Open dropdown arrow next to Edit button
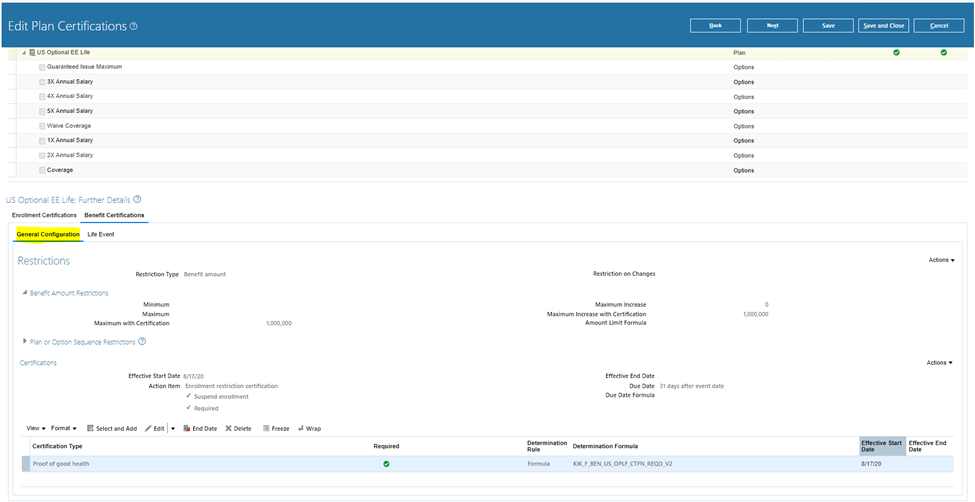The width and height of the screenshot is (975, 502). point(173,429)
